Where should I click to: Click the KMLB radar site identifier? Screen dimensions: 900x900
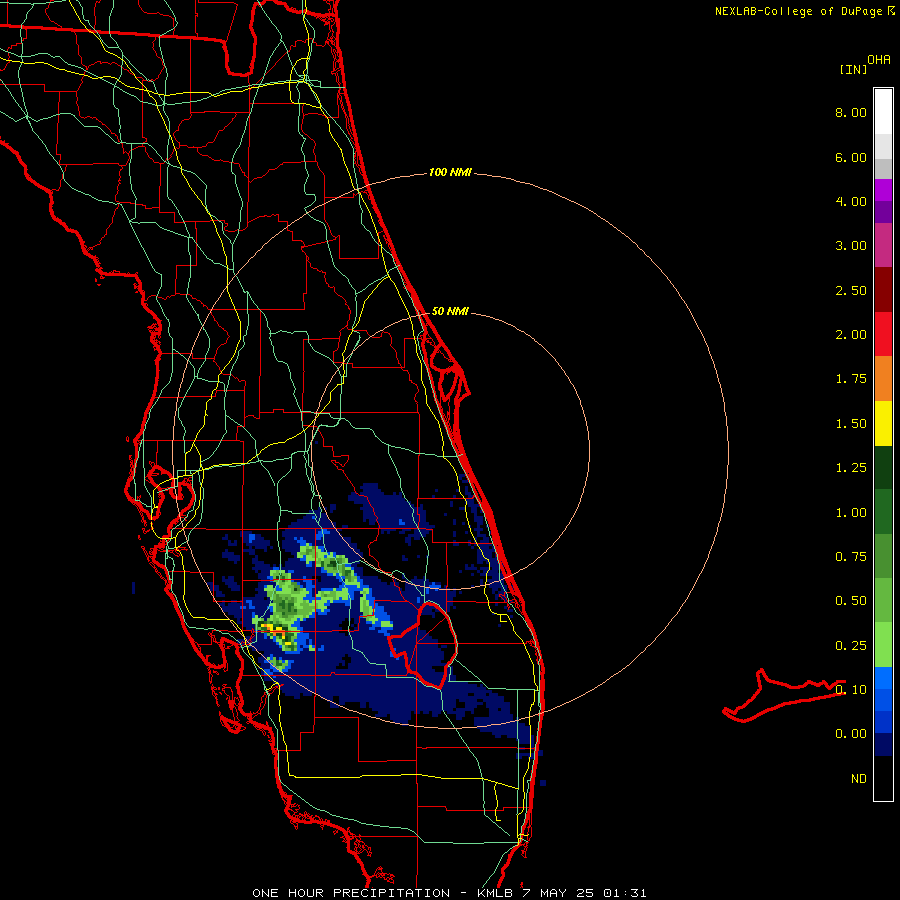click(495, 893)
